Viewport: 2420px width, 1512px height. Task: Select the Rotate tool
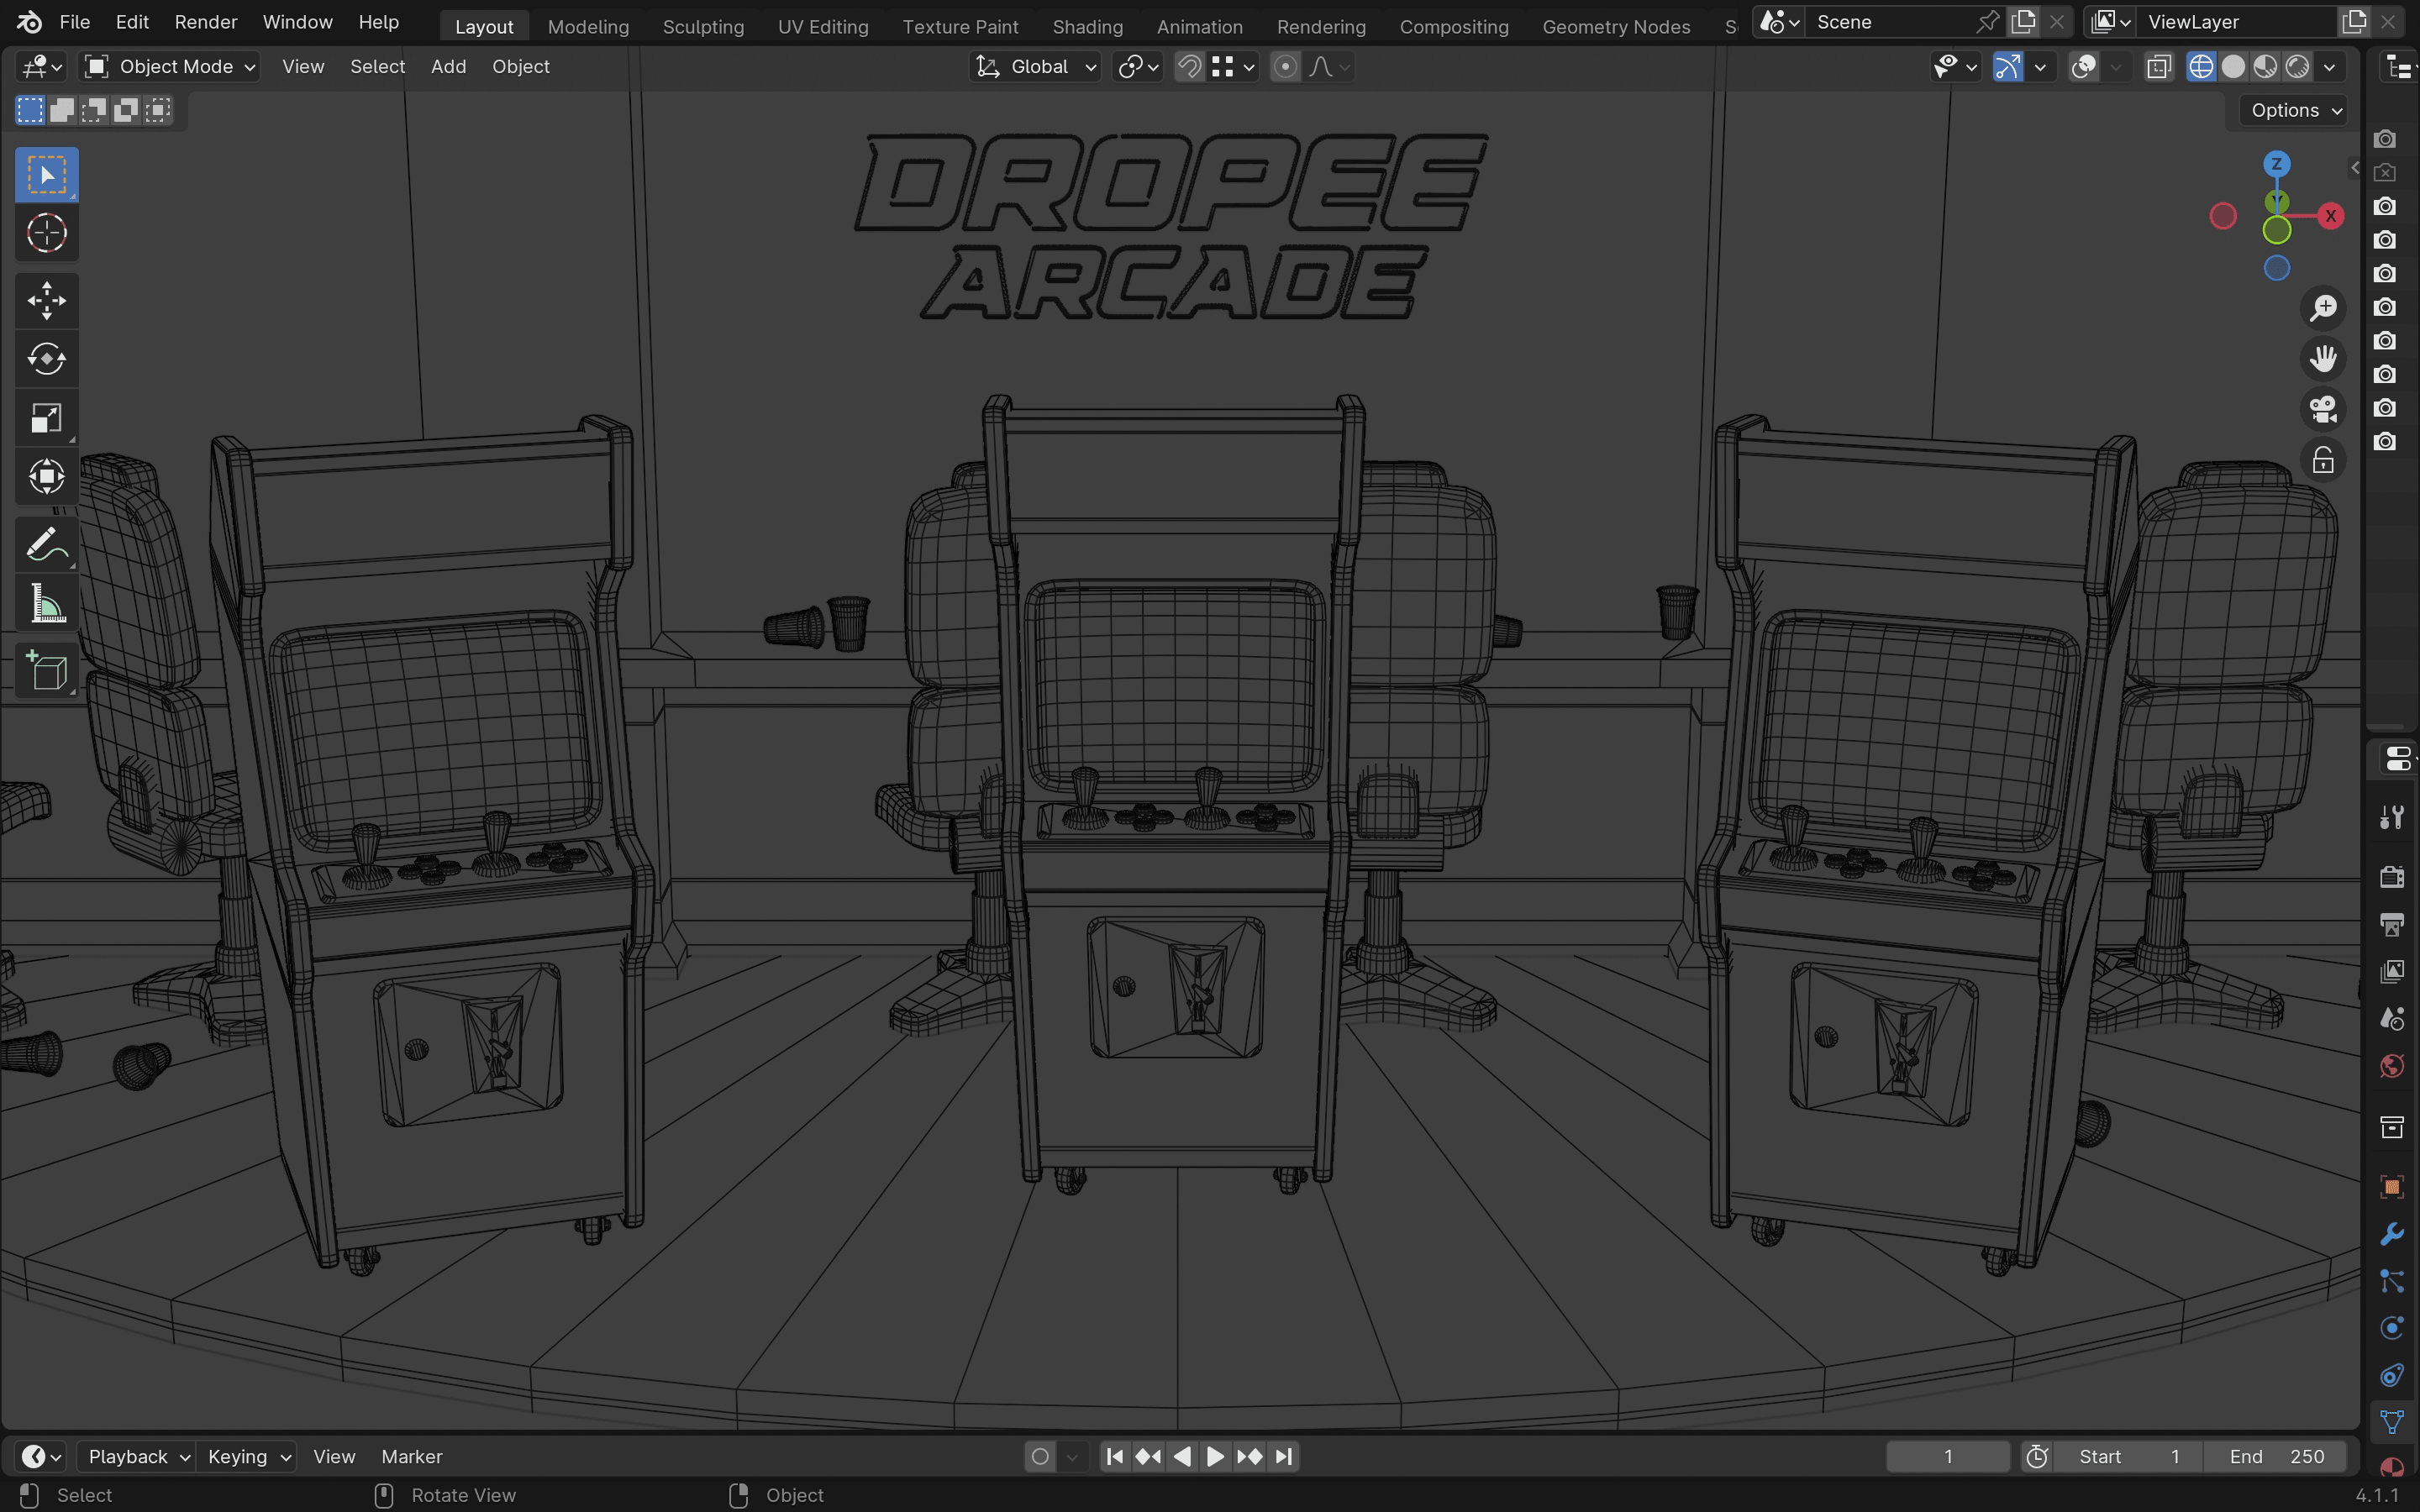click(46, 359)
